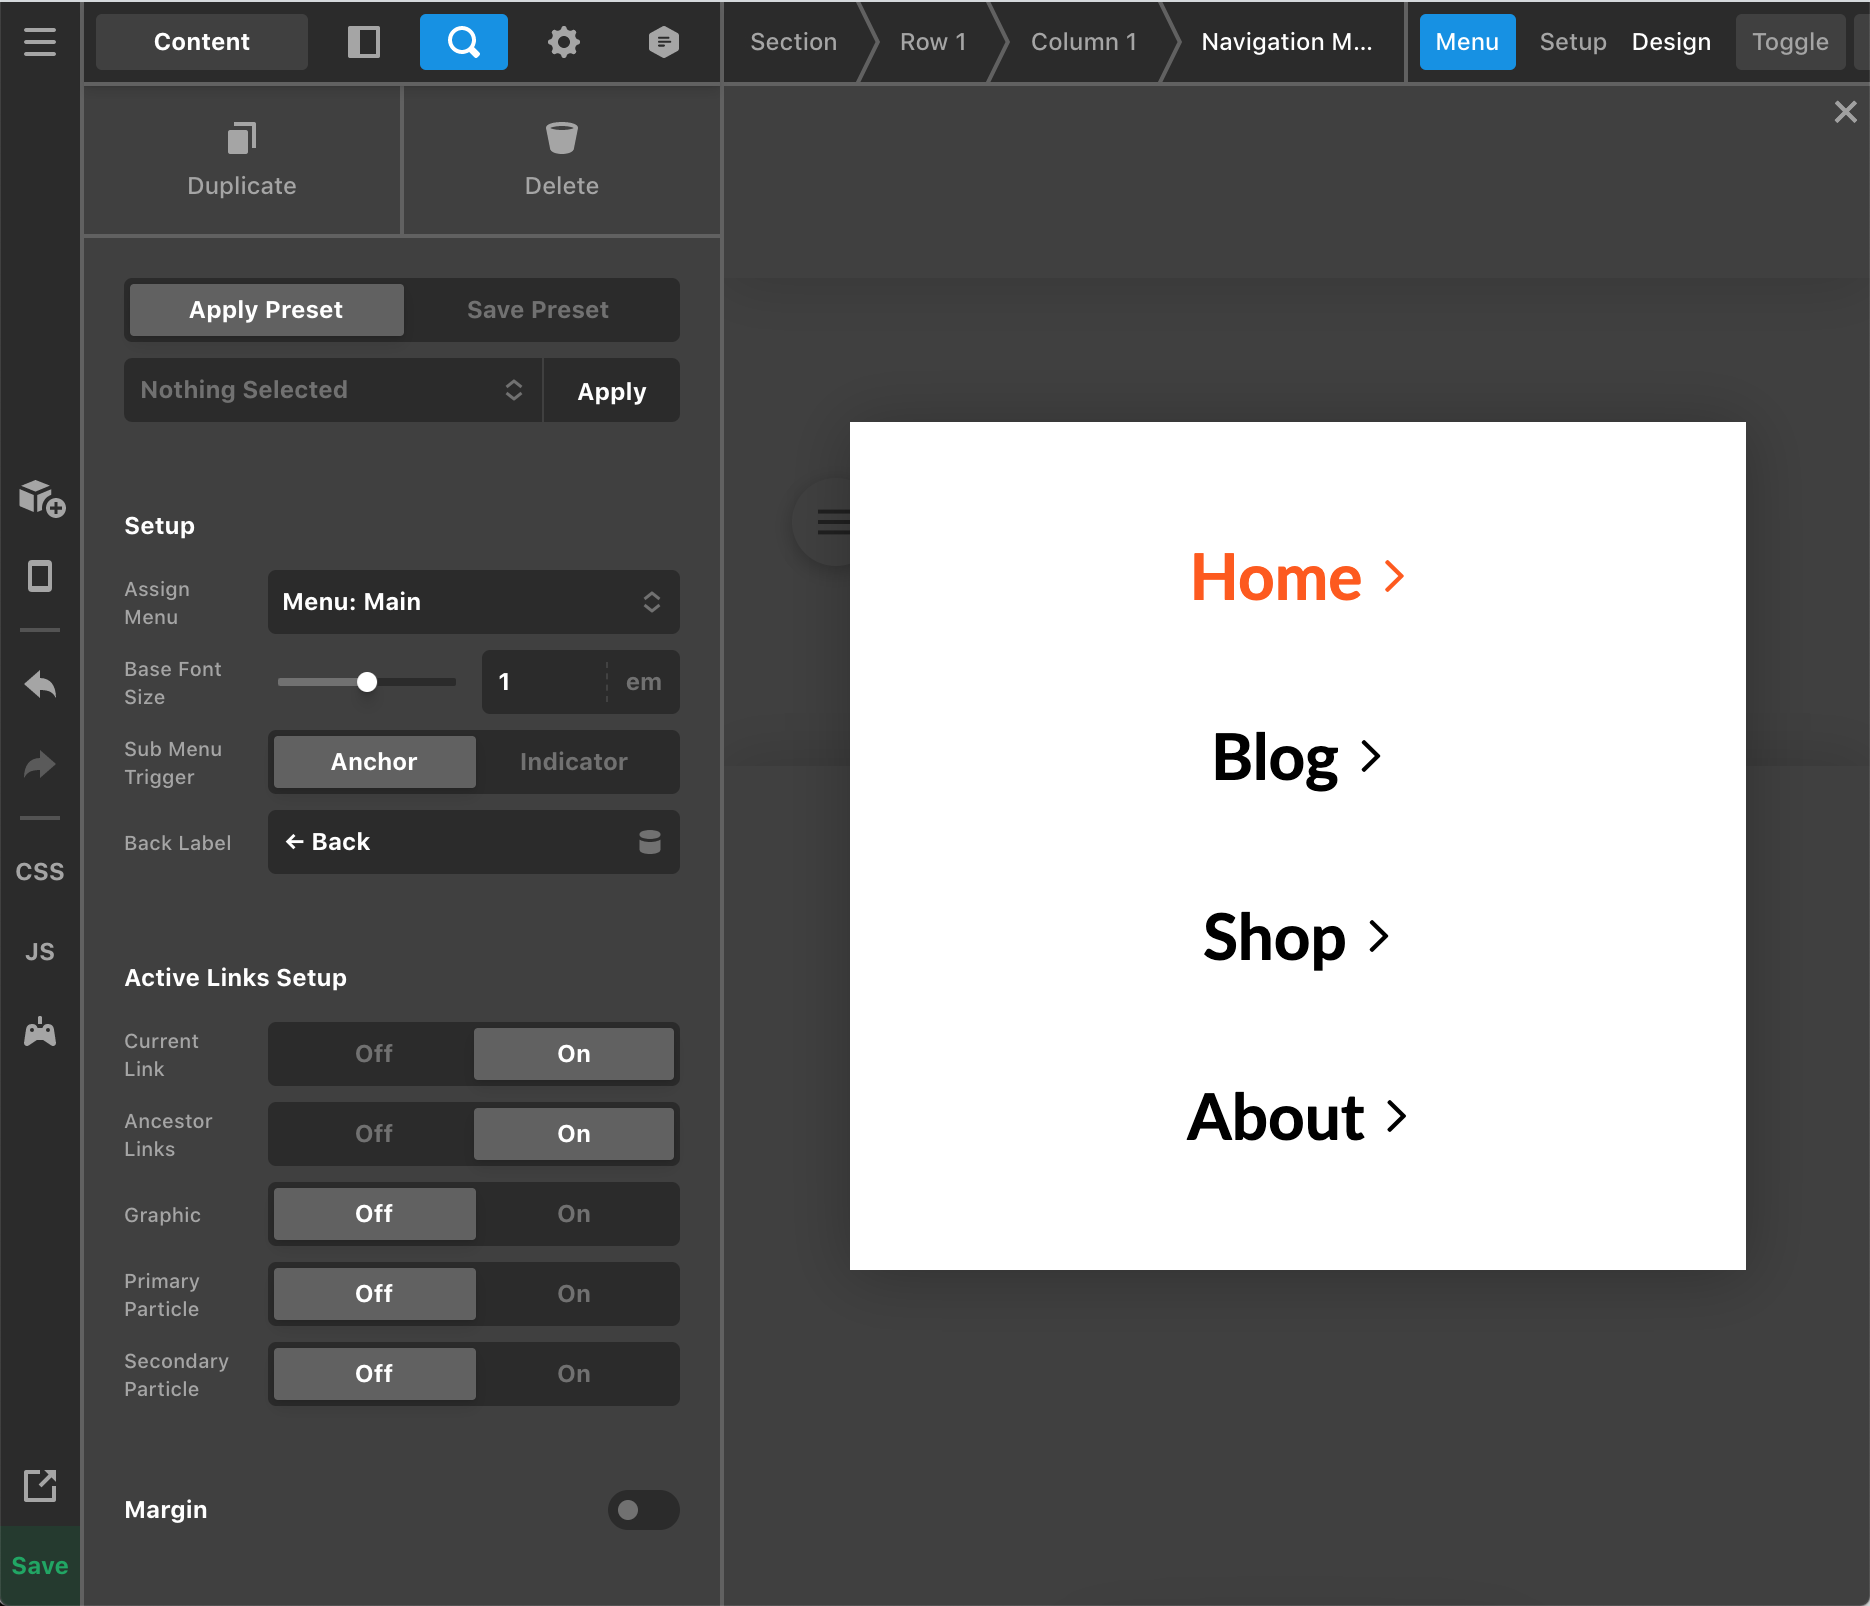Open the device preview icon
The image size is (1870, 1606).
[x=40, y=576]
